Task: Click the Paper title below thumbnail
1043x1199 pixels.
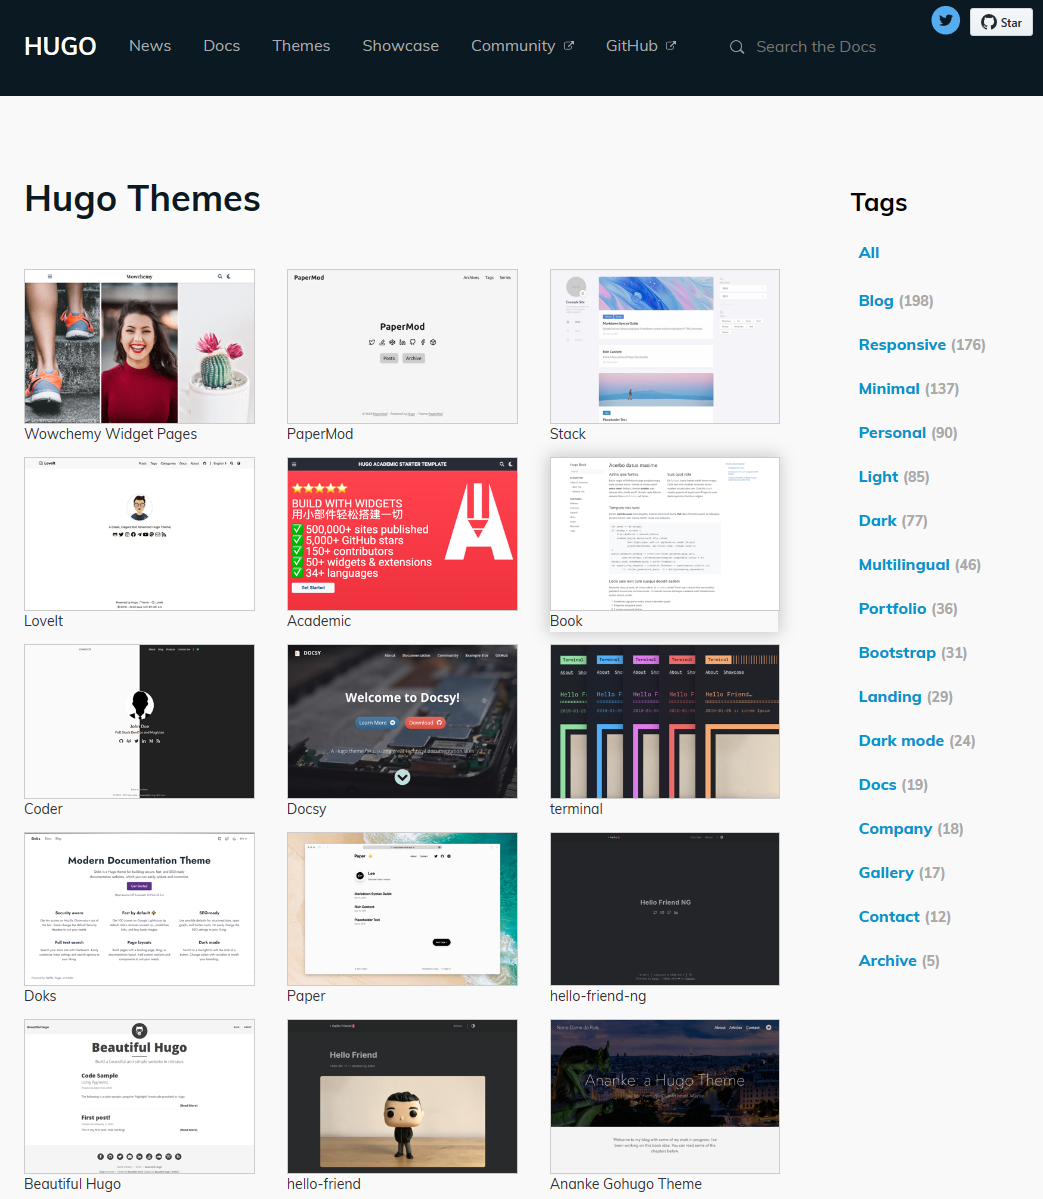Action: pyautogui.click(x=306, y=996)
